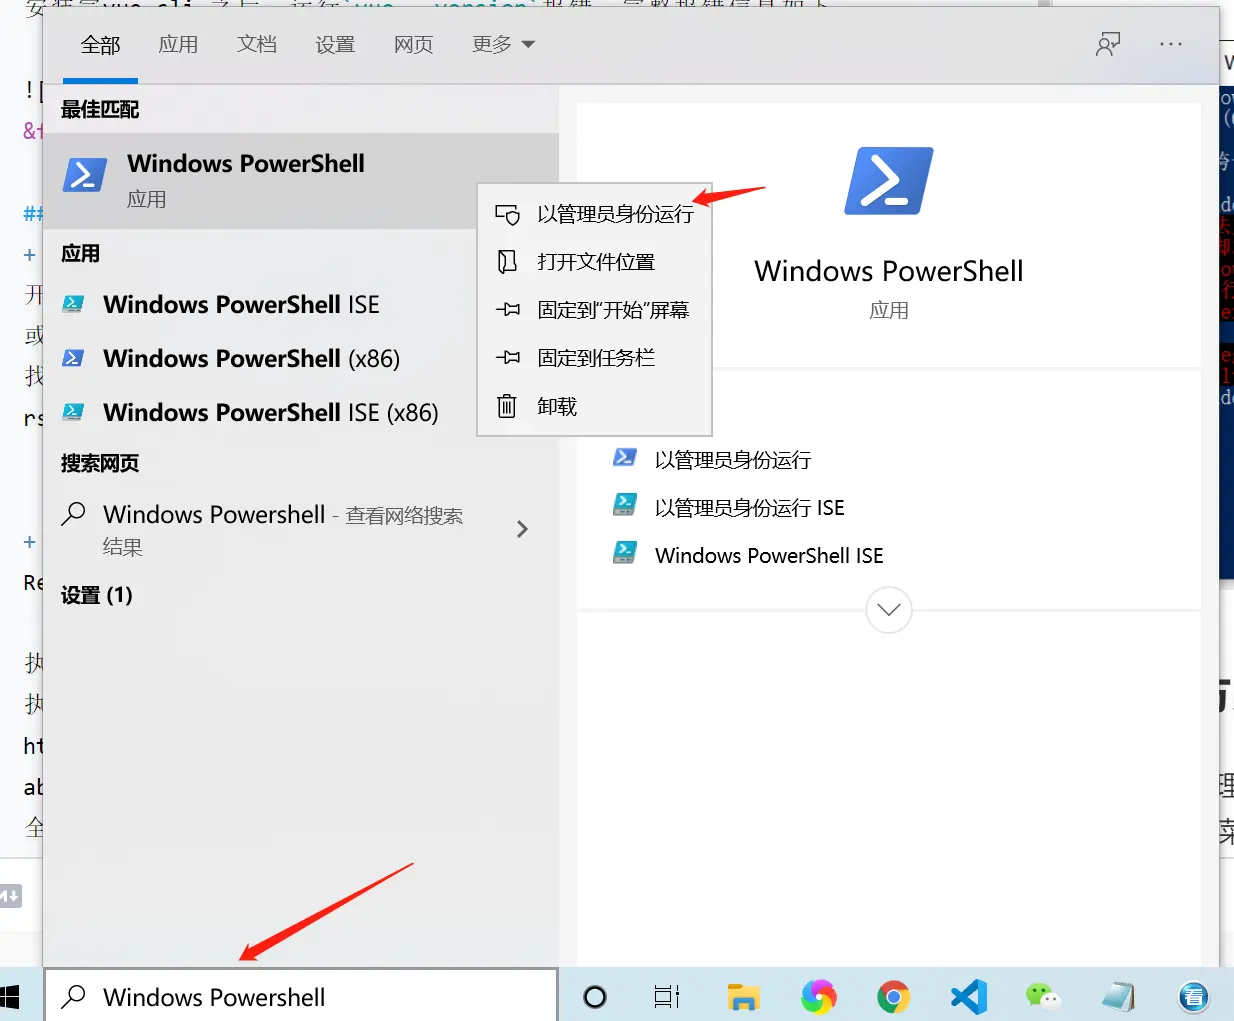1234x1021 pixels.
Task: Click the PowerShell icon in best match
Action: (85, 175)
